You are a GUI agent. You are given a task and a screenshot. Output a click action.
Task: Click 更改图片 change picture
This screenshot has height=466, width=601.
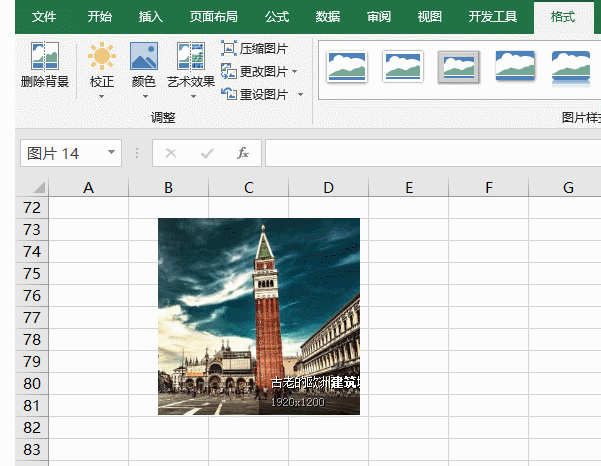pos(255,71)
